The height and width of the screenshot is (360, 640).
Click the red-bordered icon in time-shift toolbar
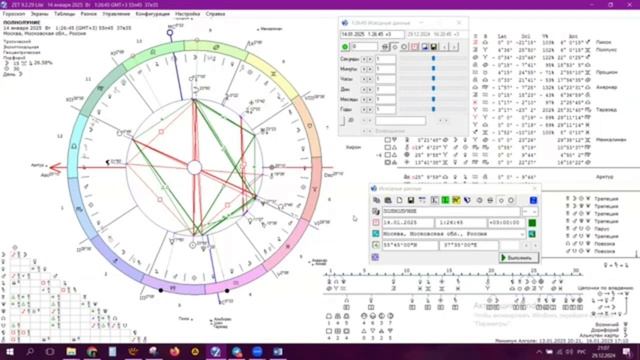click(x=415, y=47)
